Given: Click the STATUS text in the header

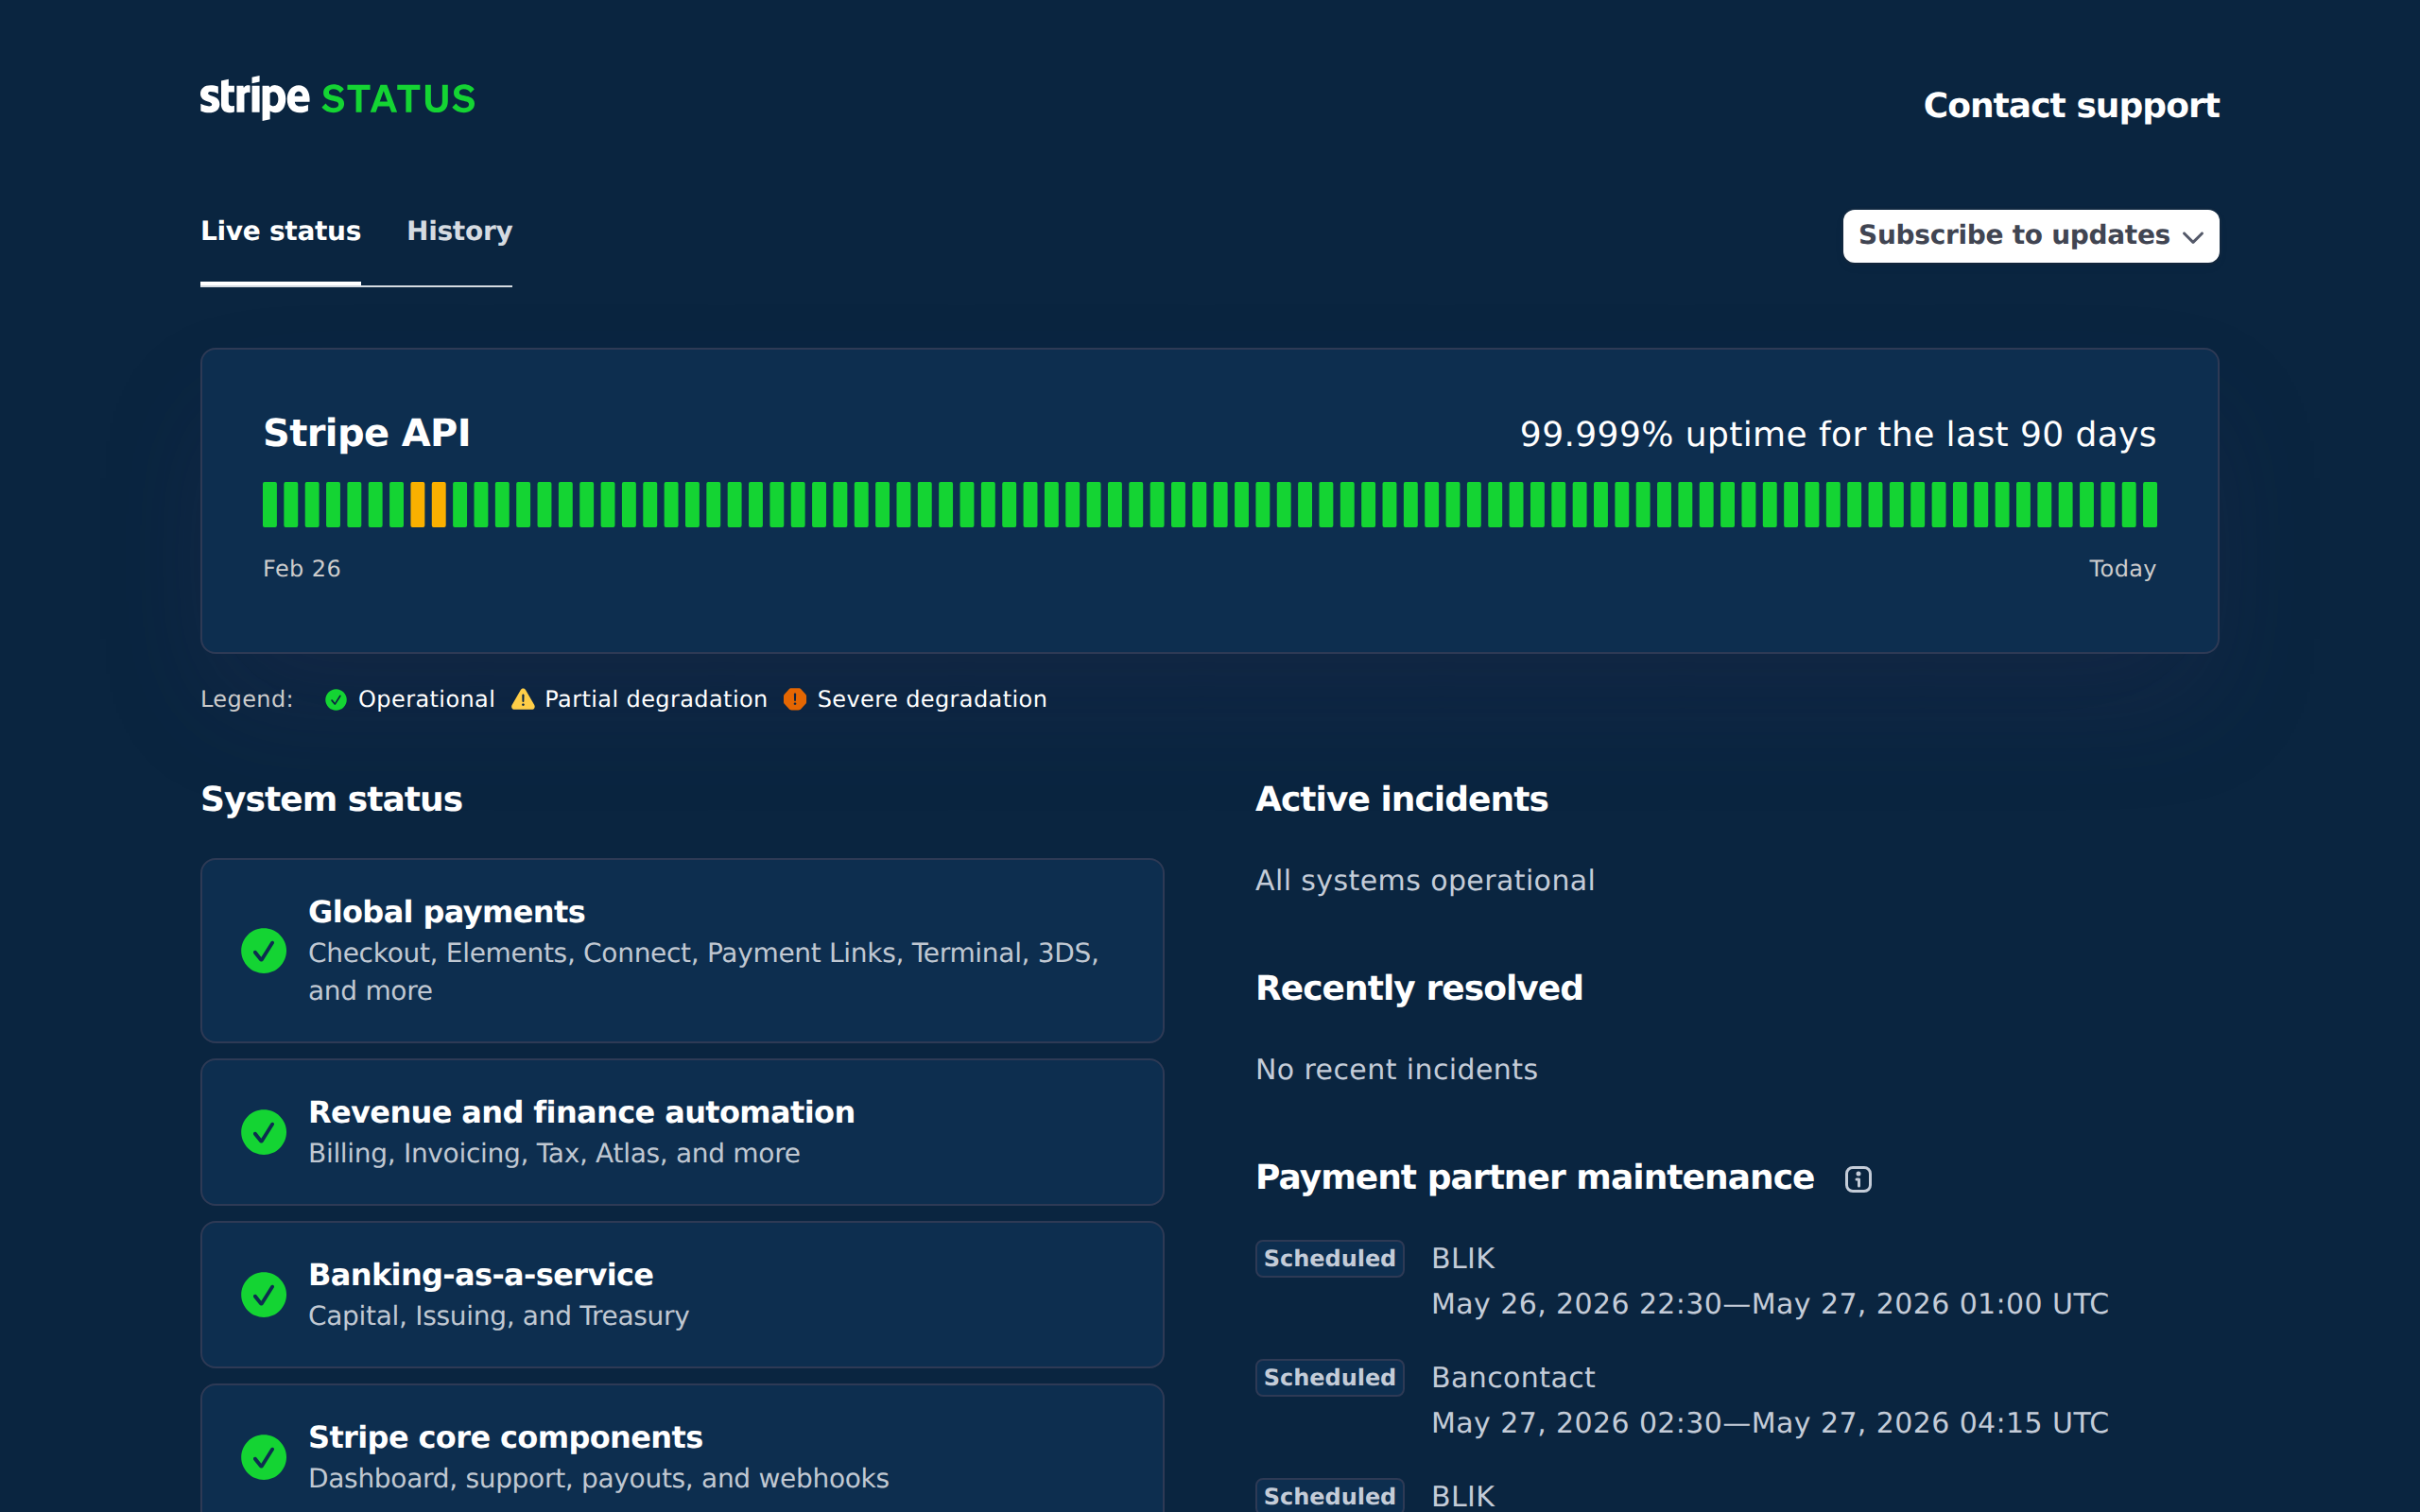Looking at the screenshot, I should point(398,99).
